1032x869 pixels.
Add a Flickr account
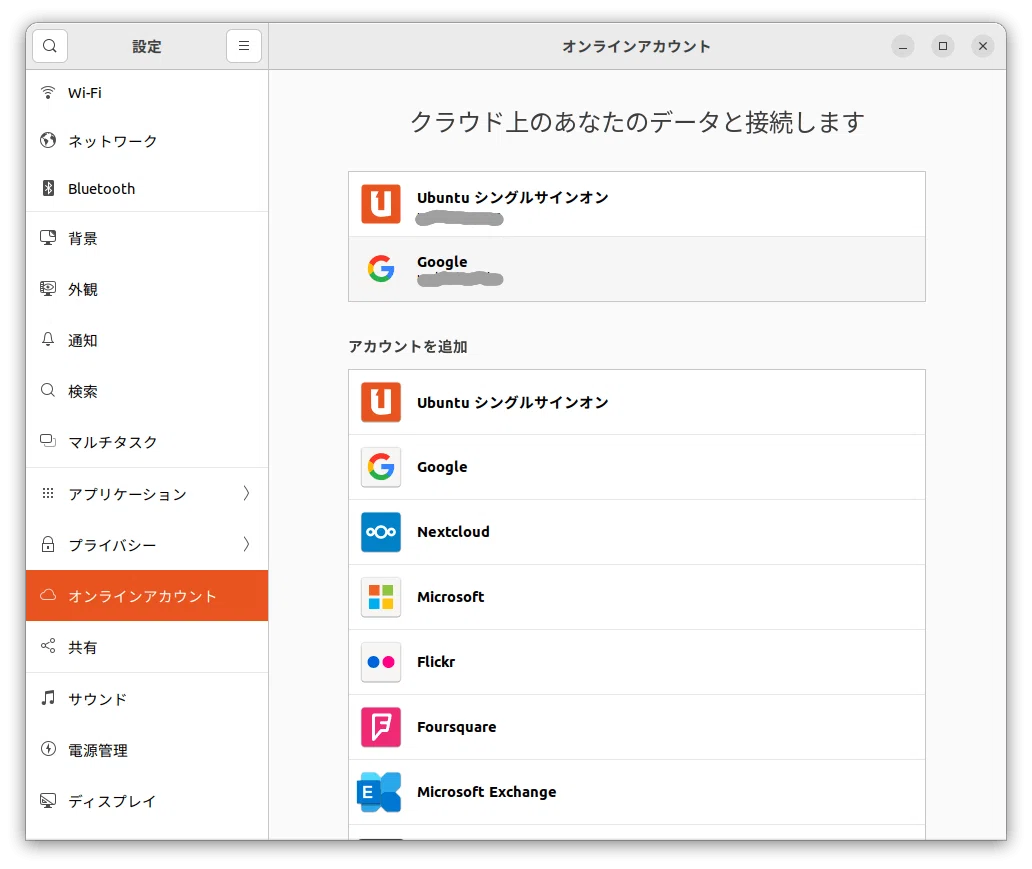click(x=636, y=662)
